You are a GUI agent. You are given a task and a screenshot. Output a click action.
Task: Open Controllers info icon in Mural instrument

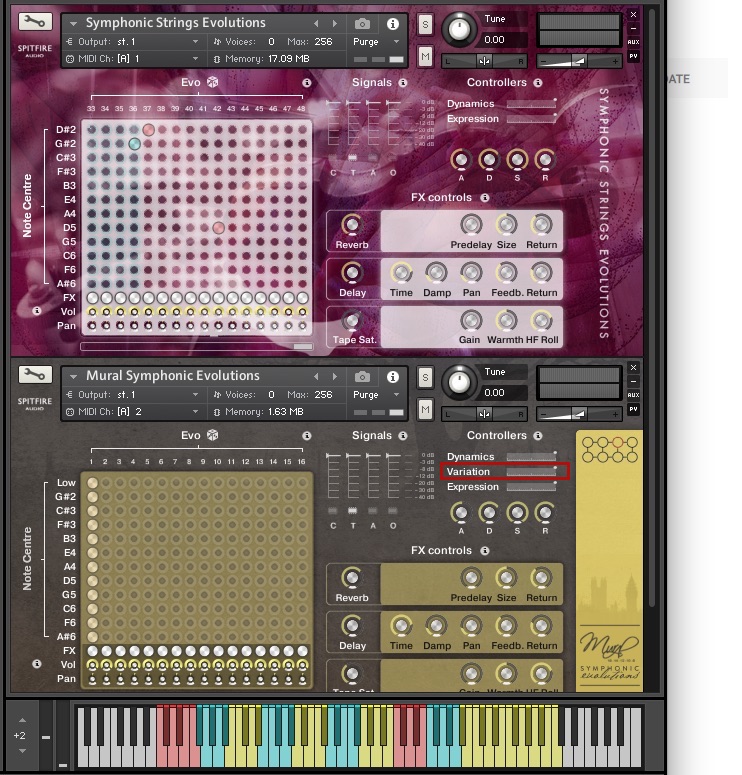point(538,436)
